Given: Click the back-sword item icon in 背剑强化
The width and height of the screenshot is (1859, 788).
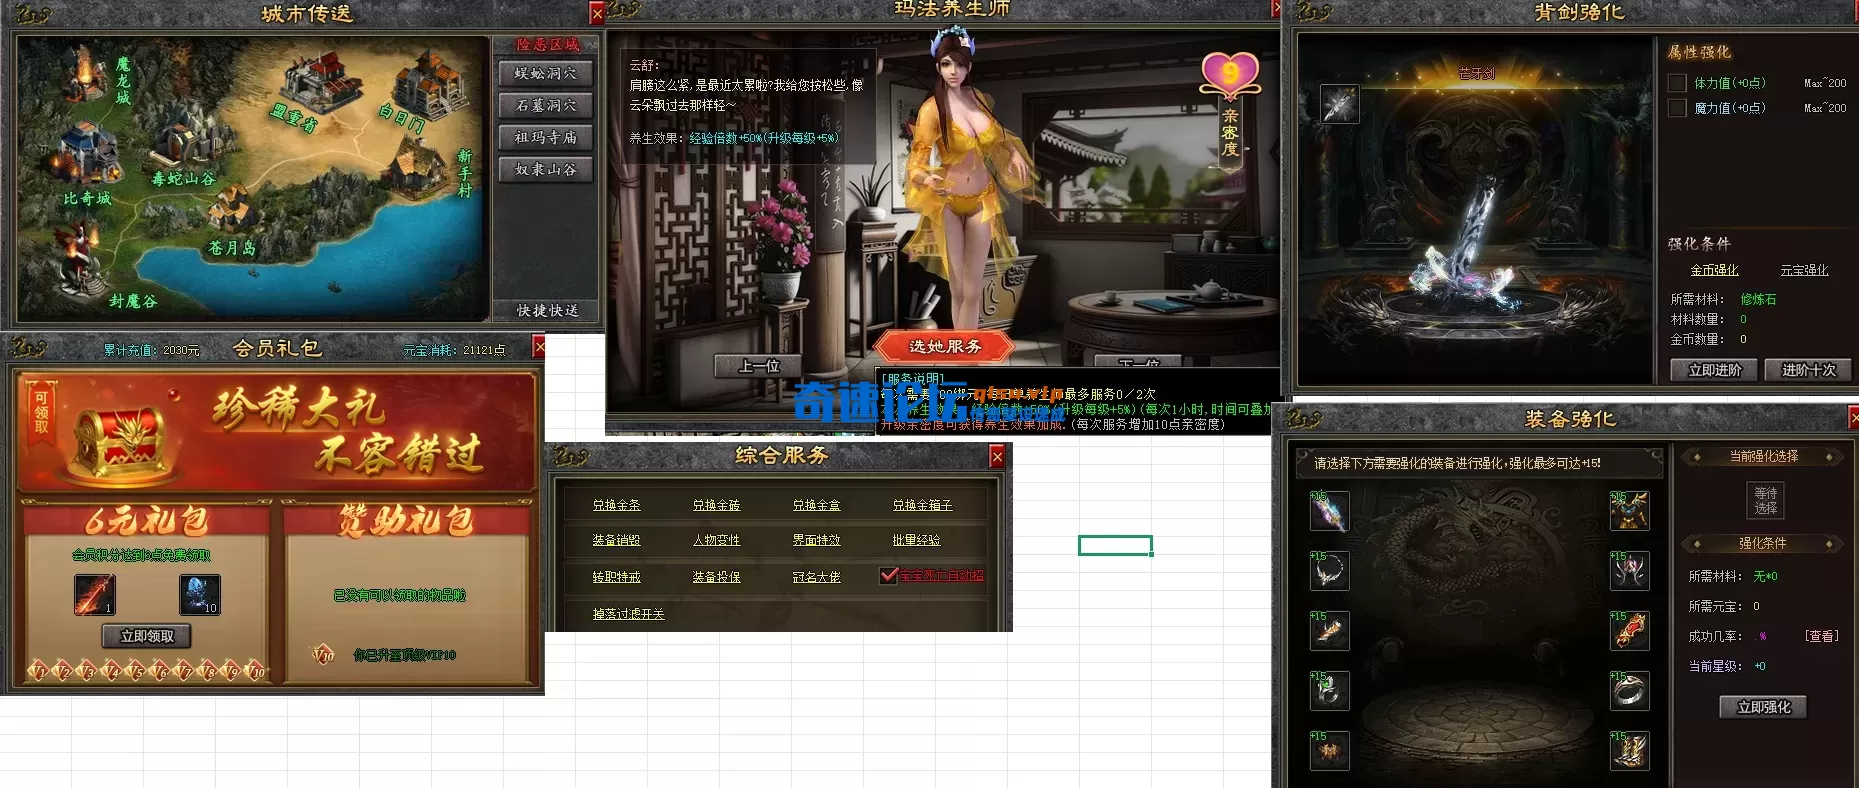Looking at the screenshot, I should pyautogui.click(x=1339, y=104).
